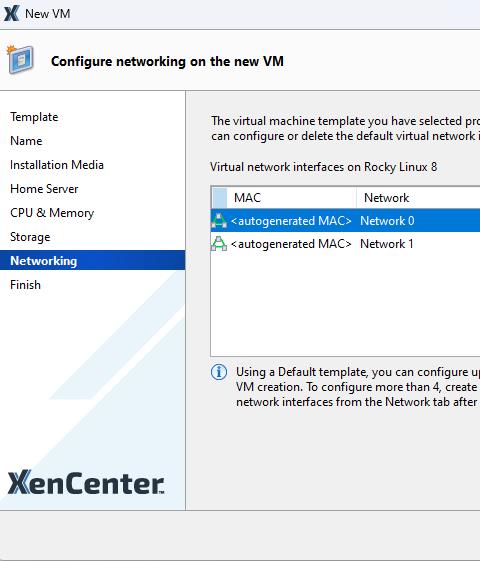Select the Network 1 interface row

click(346, 244)
